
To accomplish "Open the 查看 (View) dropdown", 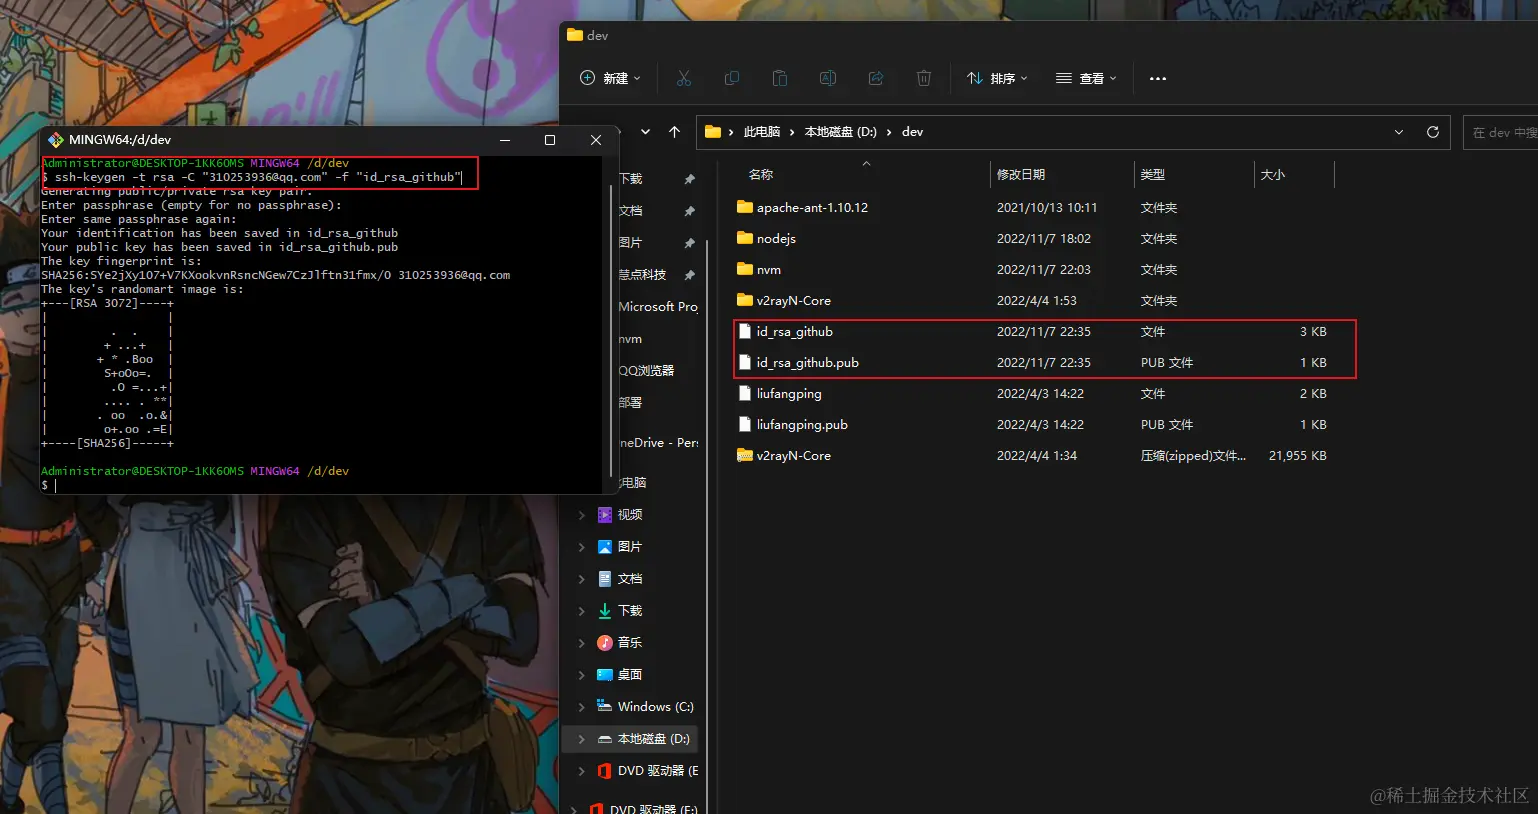I will 1086,78.
